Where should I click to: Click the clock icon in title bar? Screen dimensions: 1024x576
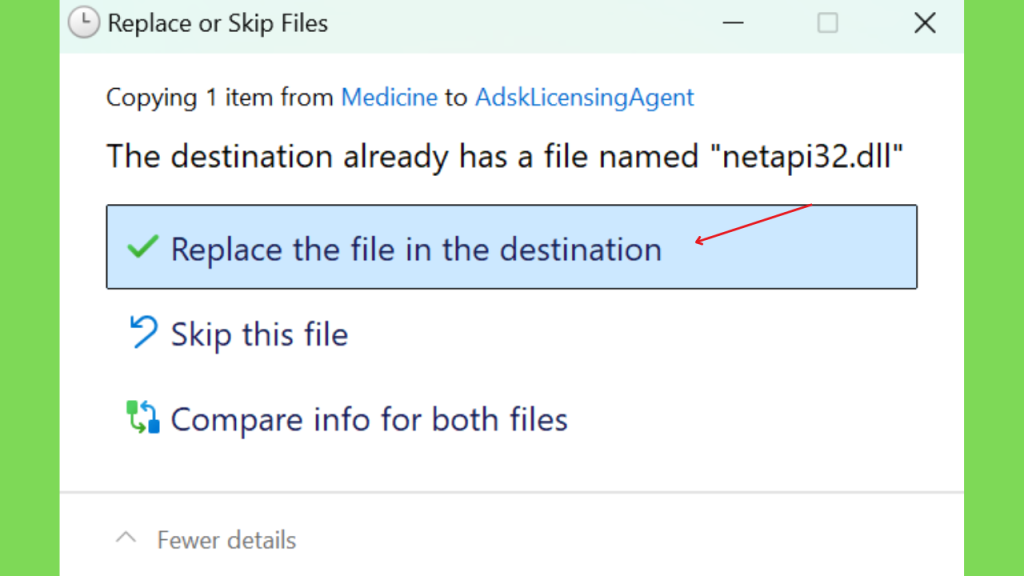[x=84, y=23]
